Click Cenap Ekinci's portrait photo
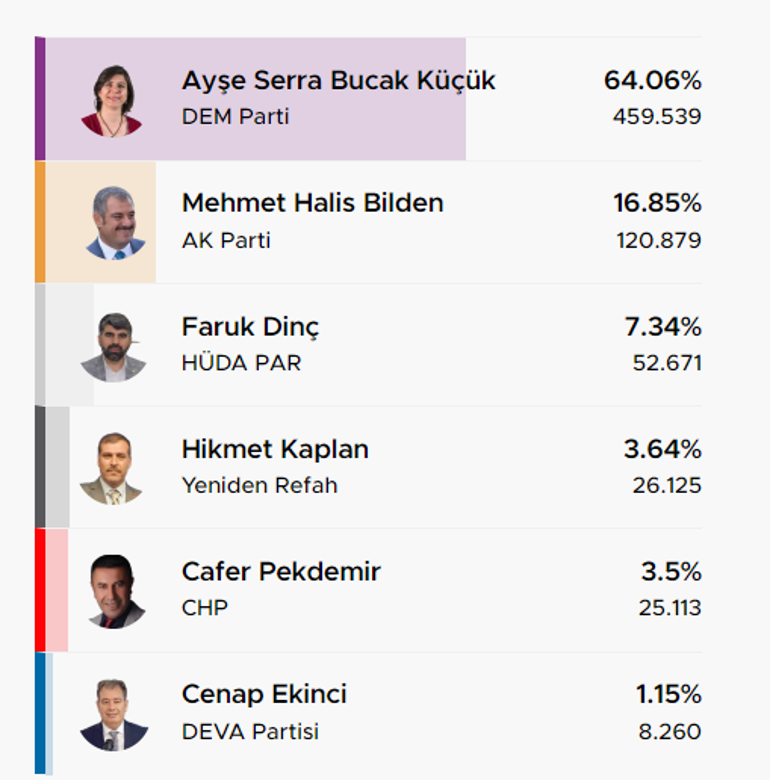The width and height of the screenshot is (770, 780). coord(113,715)
